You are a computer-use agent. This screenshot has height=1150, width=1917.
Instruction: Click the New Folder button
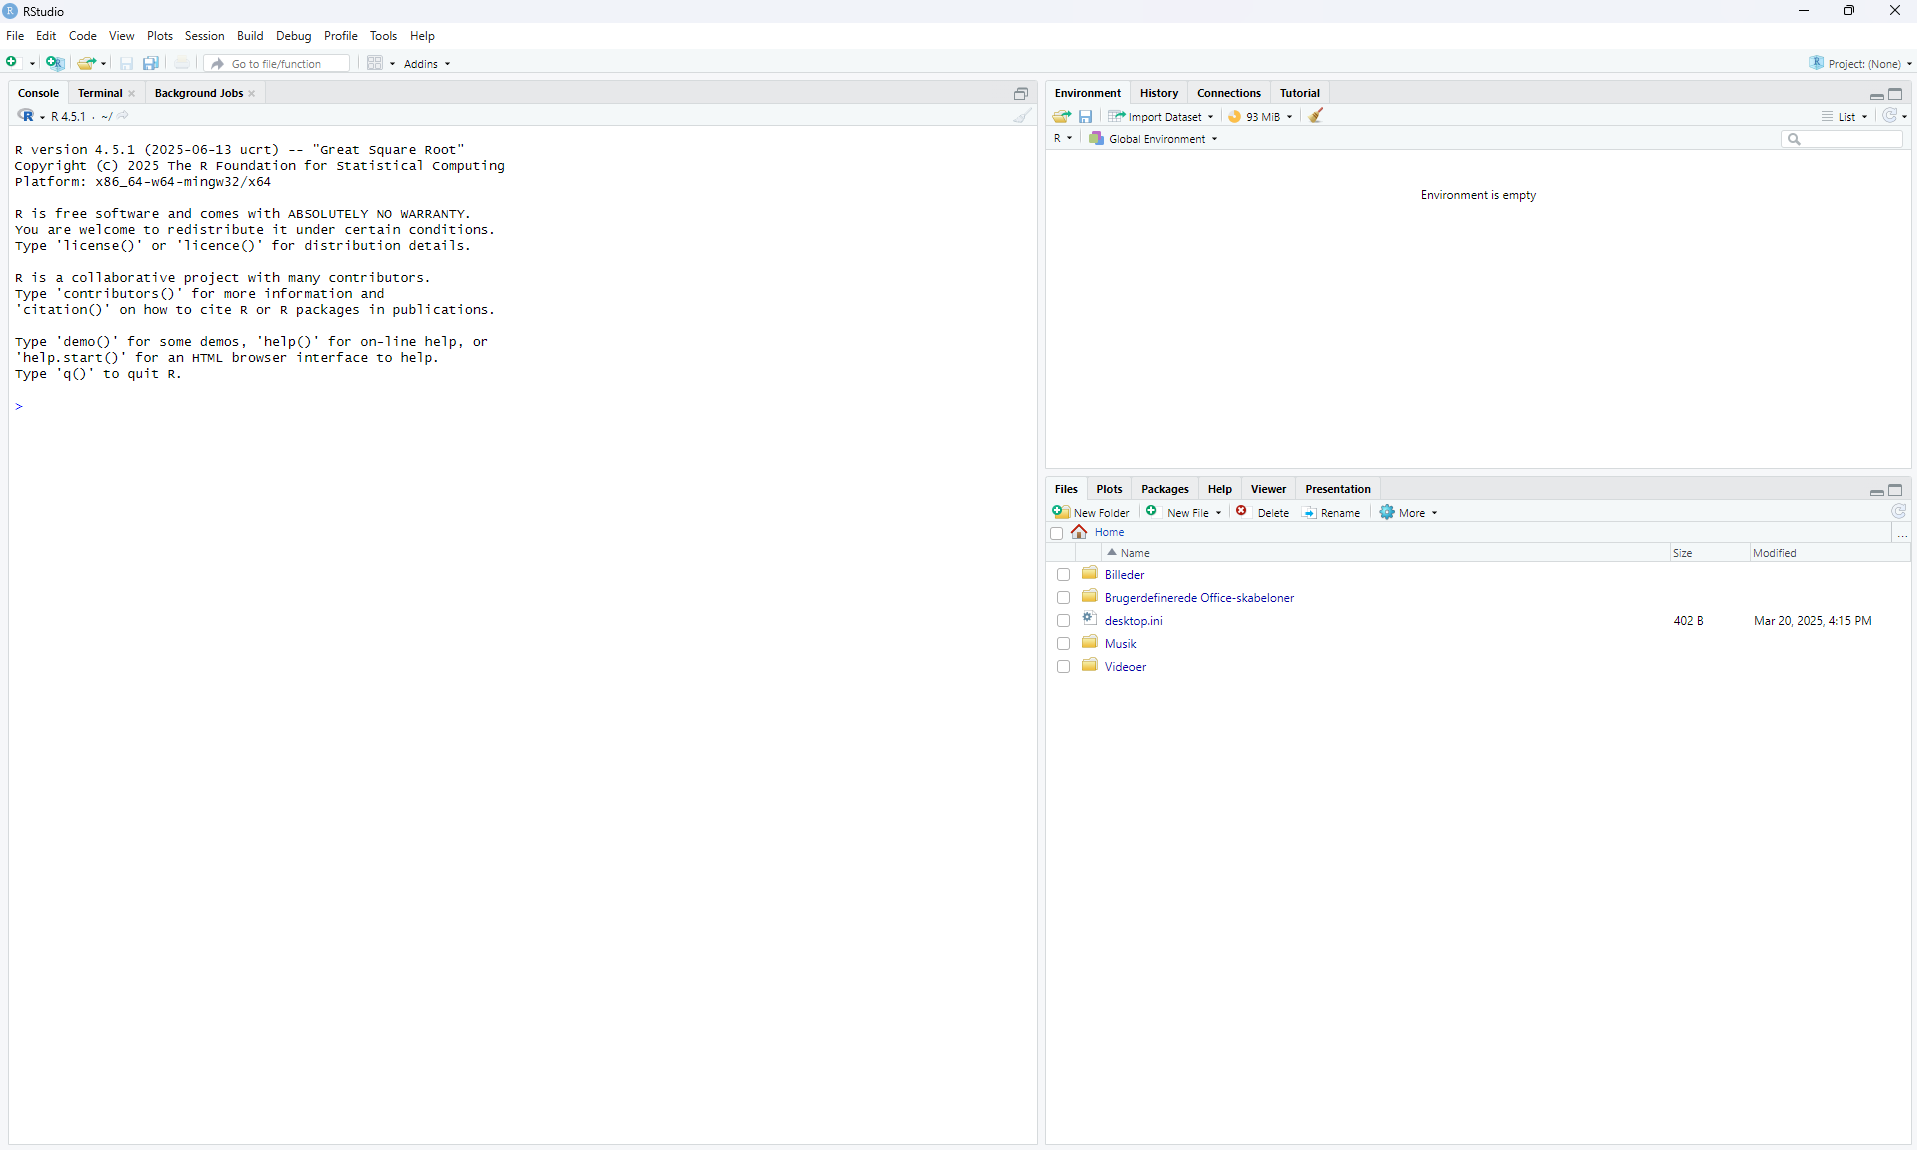click(1091, 512)
